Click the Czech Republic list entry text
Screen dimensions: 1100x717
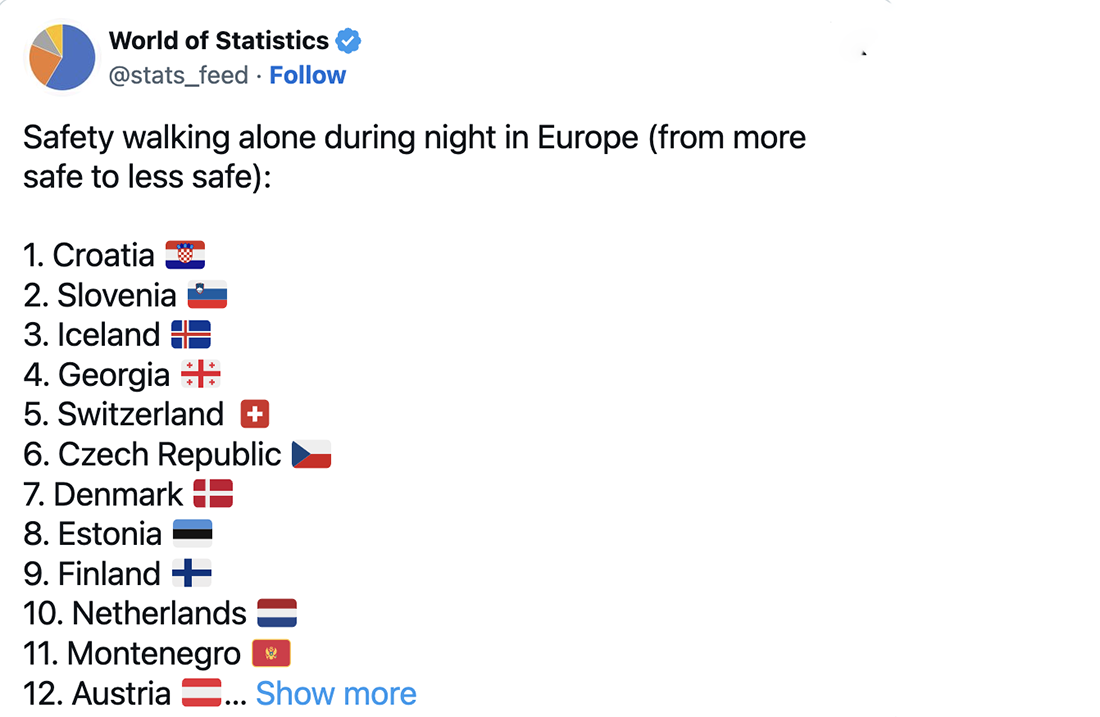[x=152, y=454]
